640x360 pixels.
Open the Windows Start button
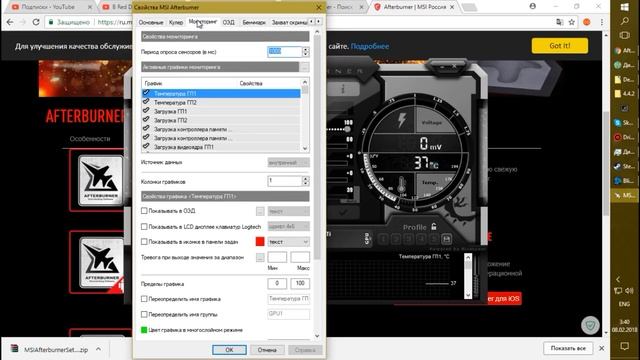(x=624, y=7)
